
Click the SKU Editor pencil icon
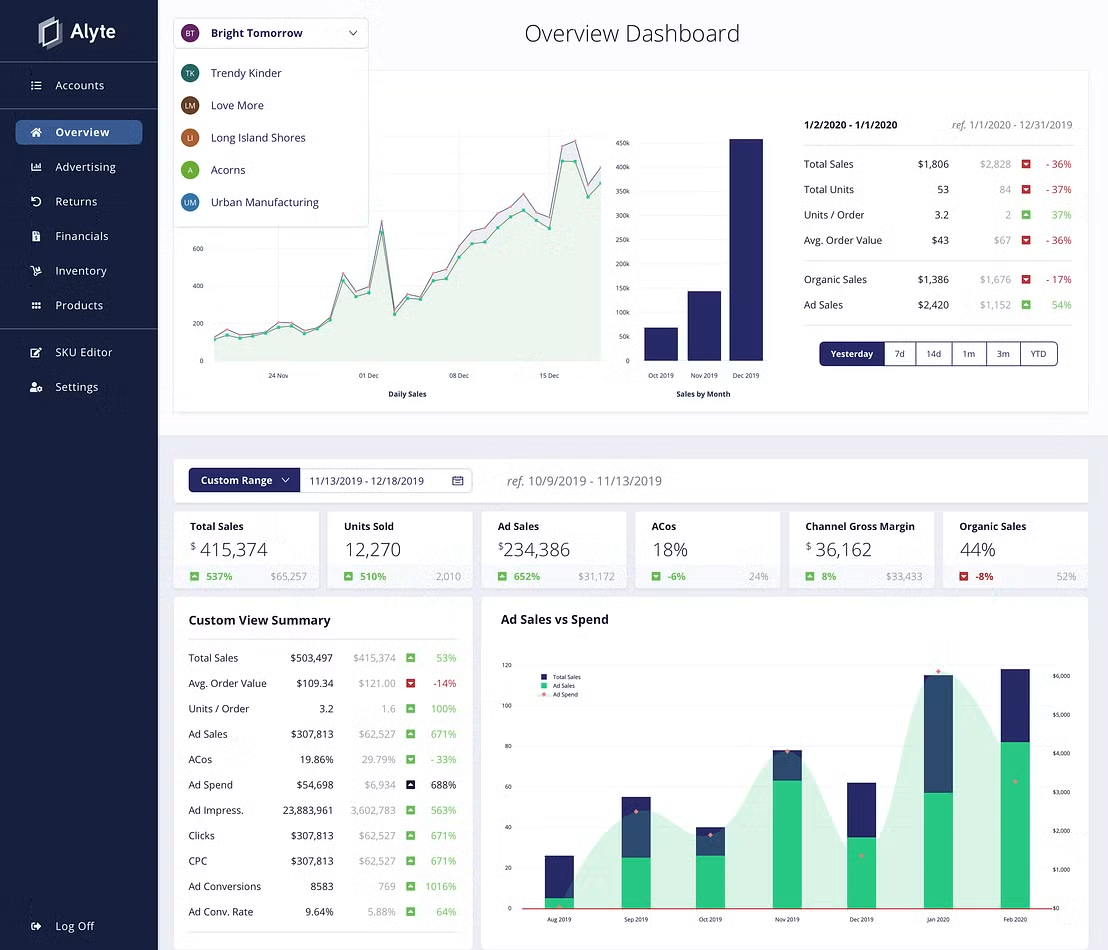(36, 353)
